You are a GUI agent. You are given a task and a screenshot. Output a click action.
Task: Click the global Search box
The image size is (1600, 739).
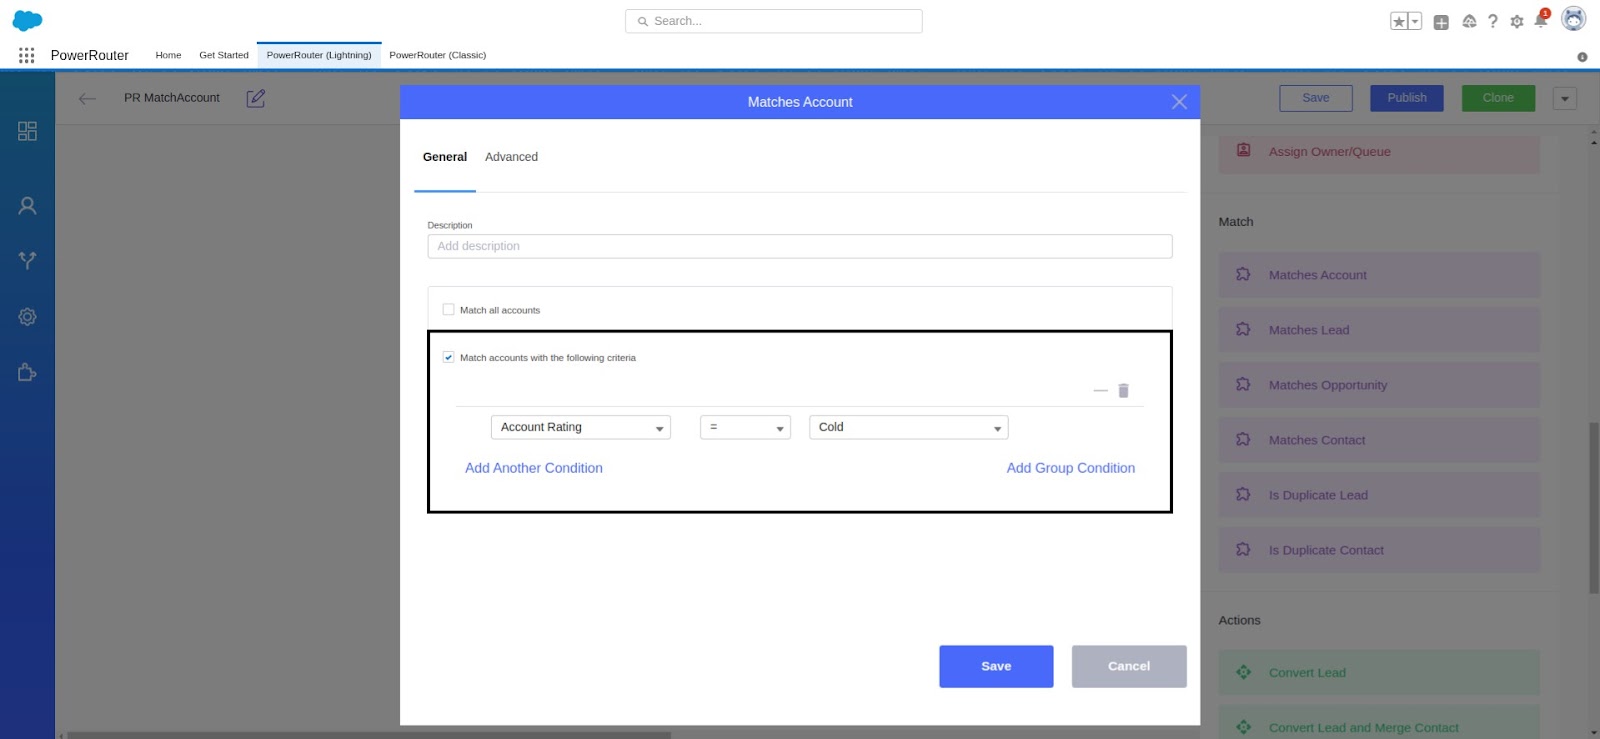774,21
